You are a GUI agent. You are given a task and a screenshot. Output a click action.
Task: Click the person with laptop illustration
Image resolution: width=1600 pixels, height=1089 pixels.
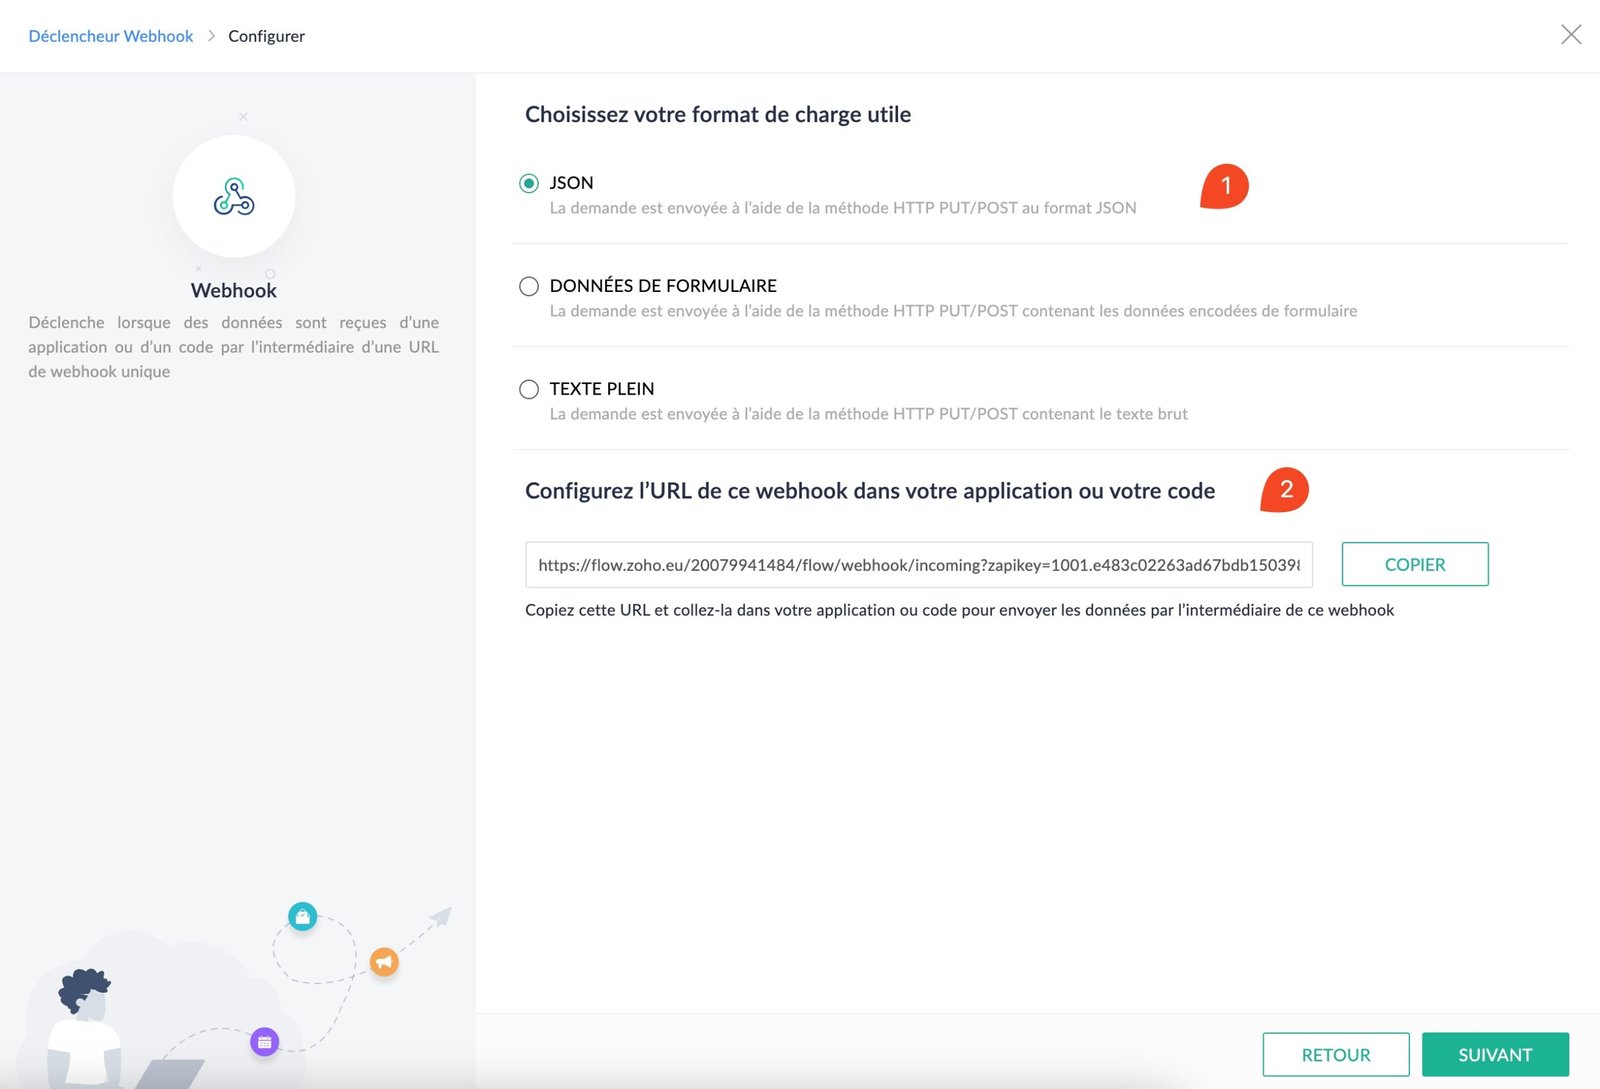(90, 1030)
